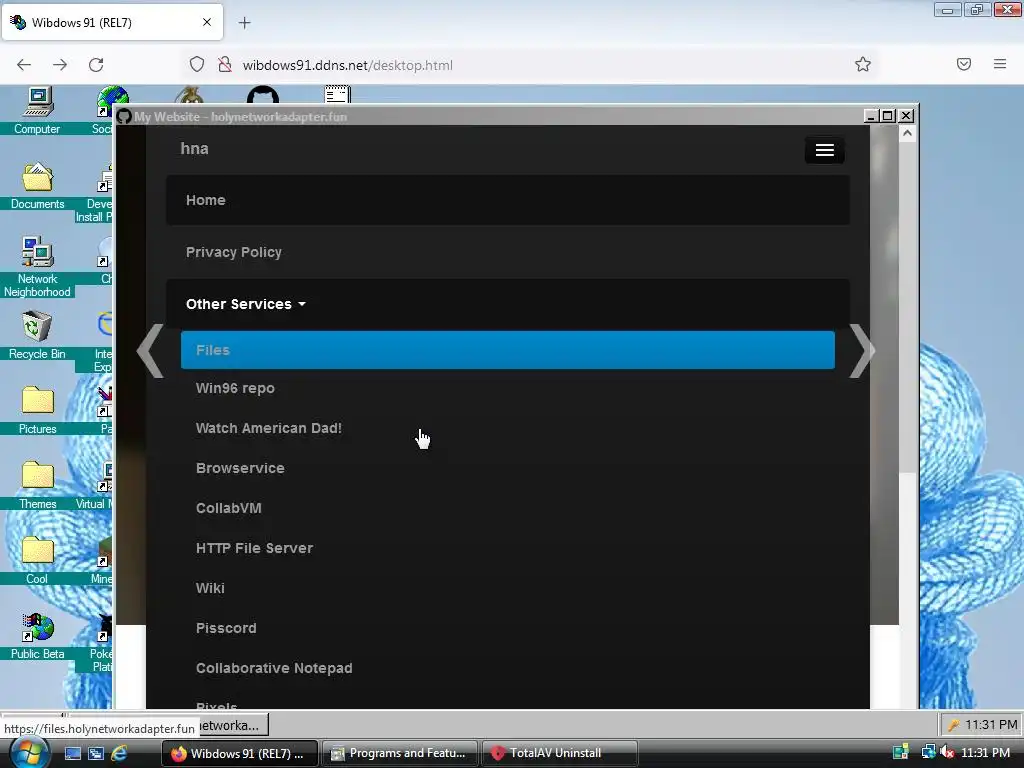Image resolution: width=1024 pixels, height=768 pixels.
Task: Switch to Wibdows 91 (REL7) taskbar button
Action: pyautogui.click(x=239, y=753)
